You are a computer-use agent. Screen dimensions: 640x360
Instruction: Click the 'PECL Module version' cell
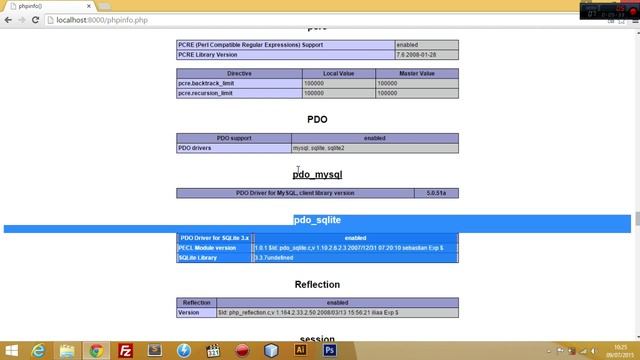214,248
